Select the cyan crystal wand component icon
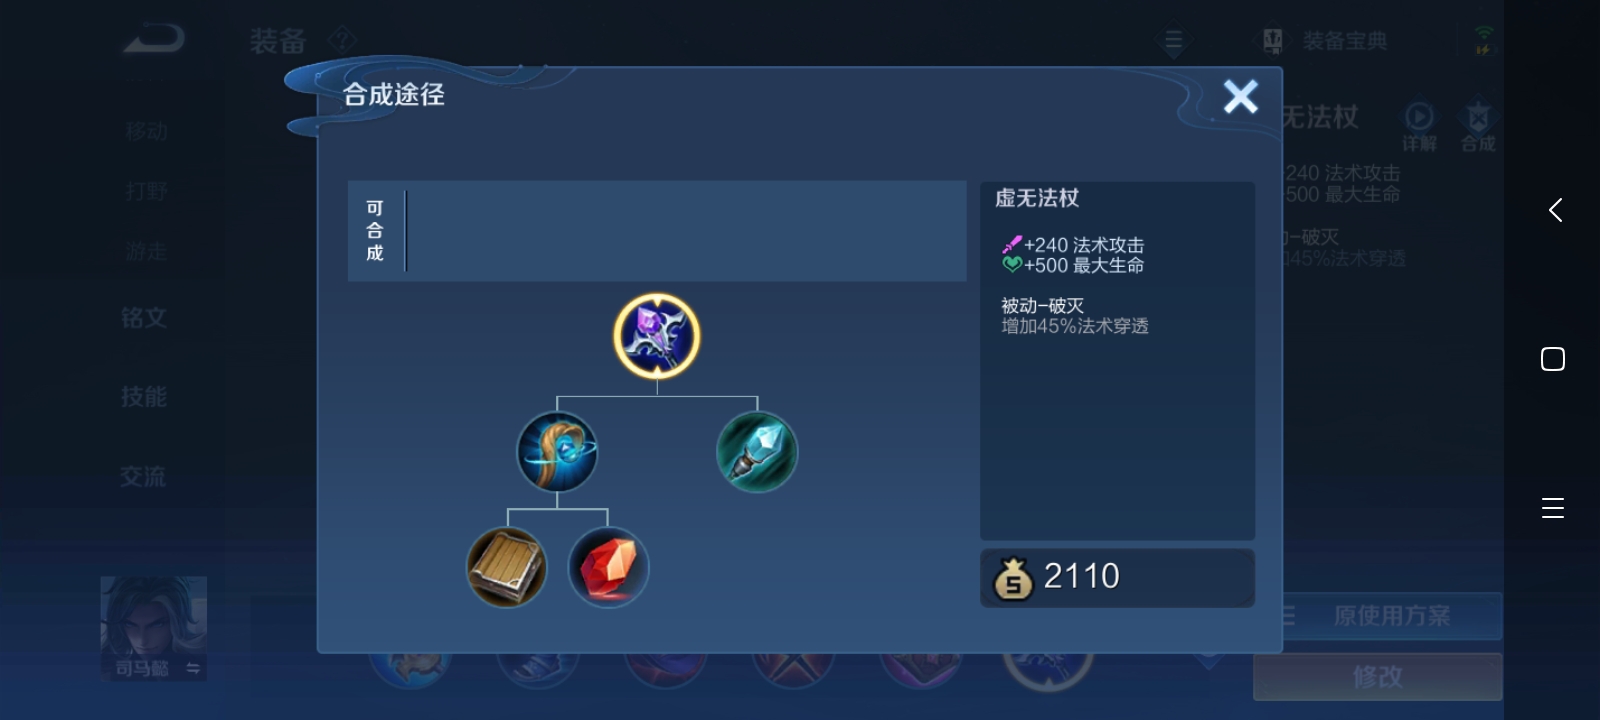 click(x=757, y=452)
